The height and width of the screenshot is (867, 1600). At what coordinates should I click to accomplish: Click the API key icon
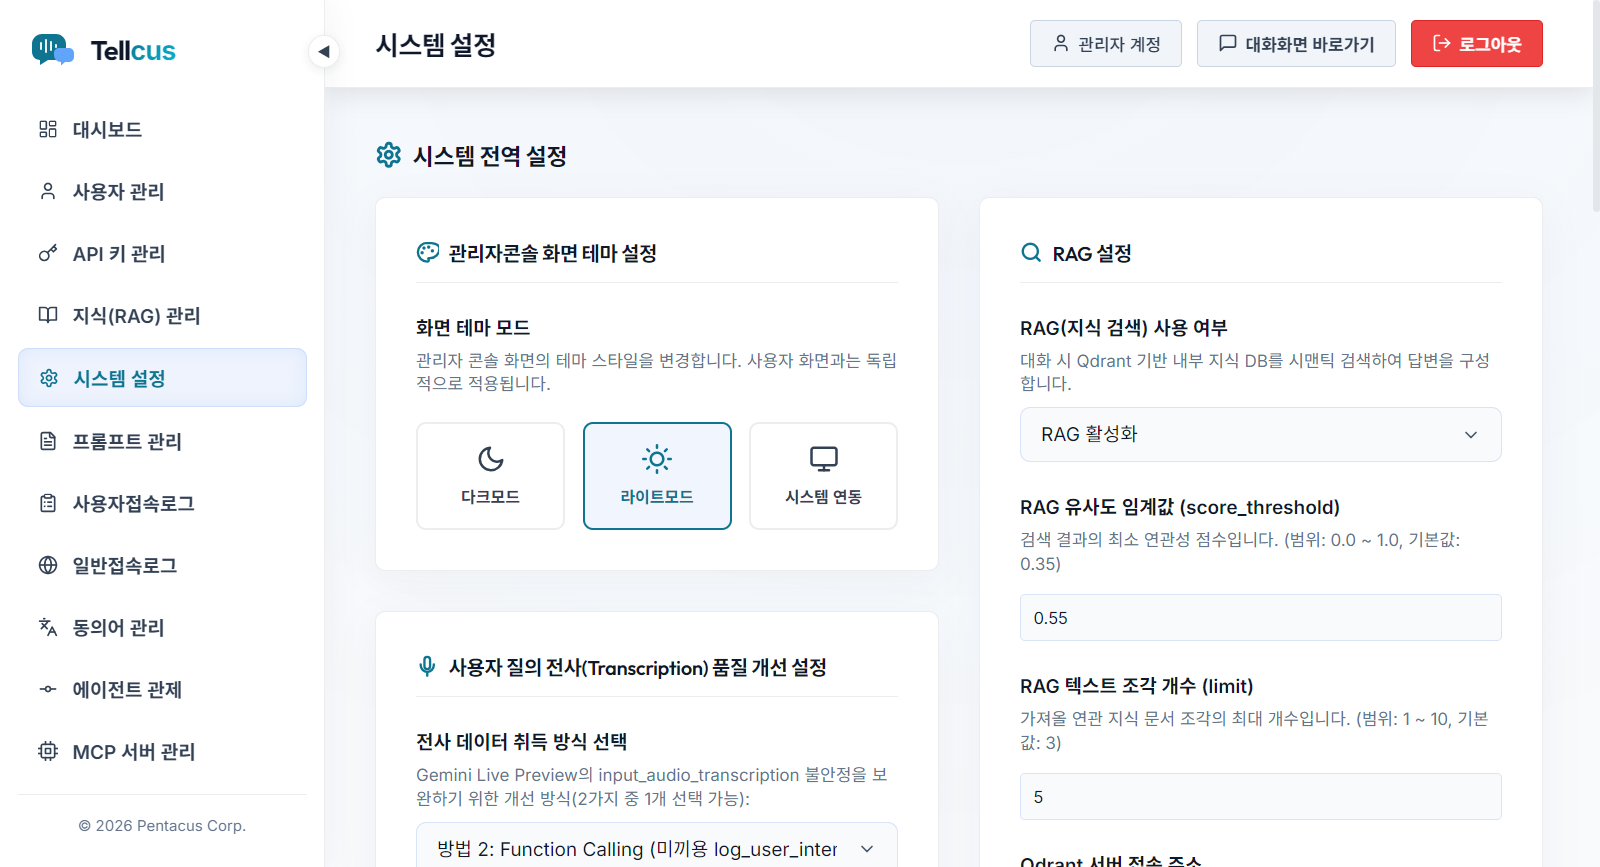click(48, 253)
